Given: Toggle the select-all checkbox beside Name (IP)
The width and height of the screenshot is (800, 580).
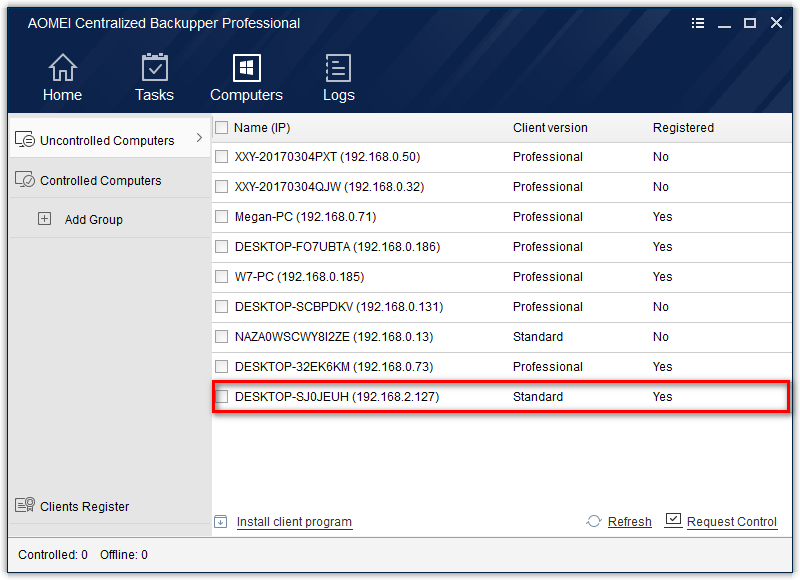Looking at the screenshot, I should (221, 128).
